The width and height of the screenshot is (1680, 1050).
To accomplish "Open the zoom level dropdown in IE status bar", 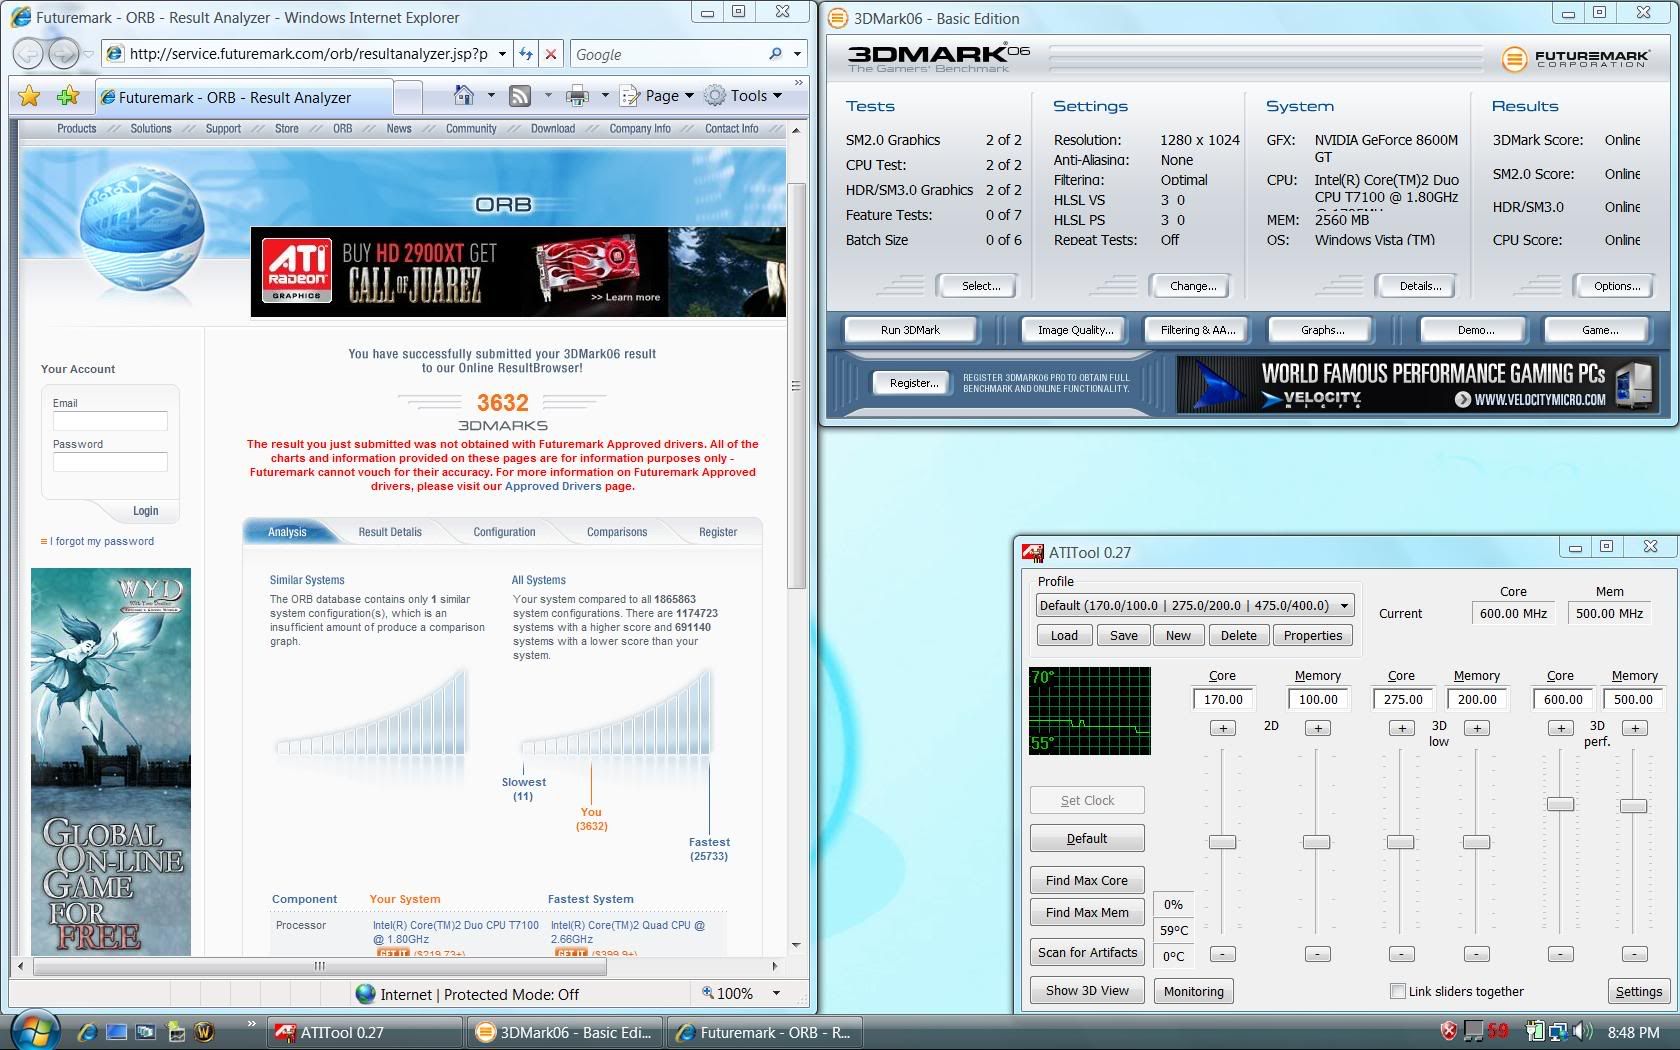I will coord(776,993).
